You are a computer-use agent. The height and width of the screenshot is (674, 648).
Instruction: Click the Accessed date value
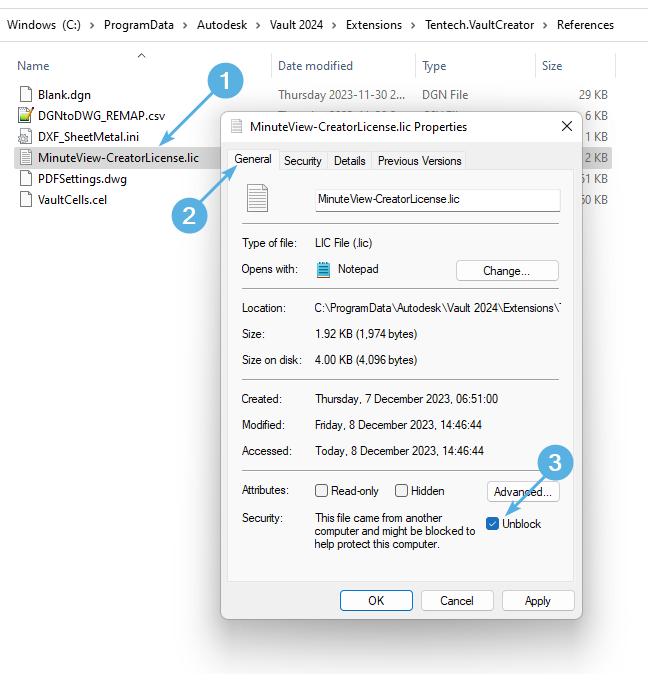click(x=399, y=451)
